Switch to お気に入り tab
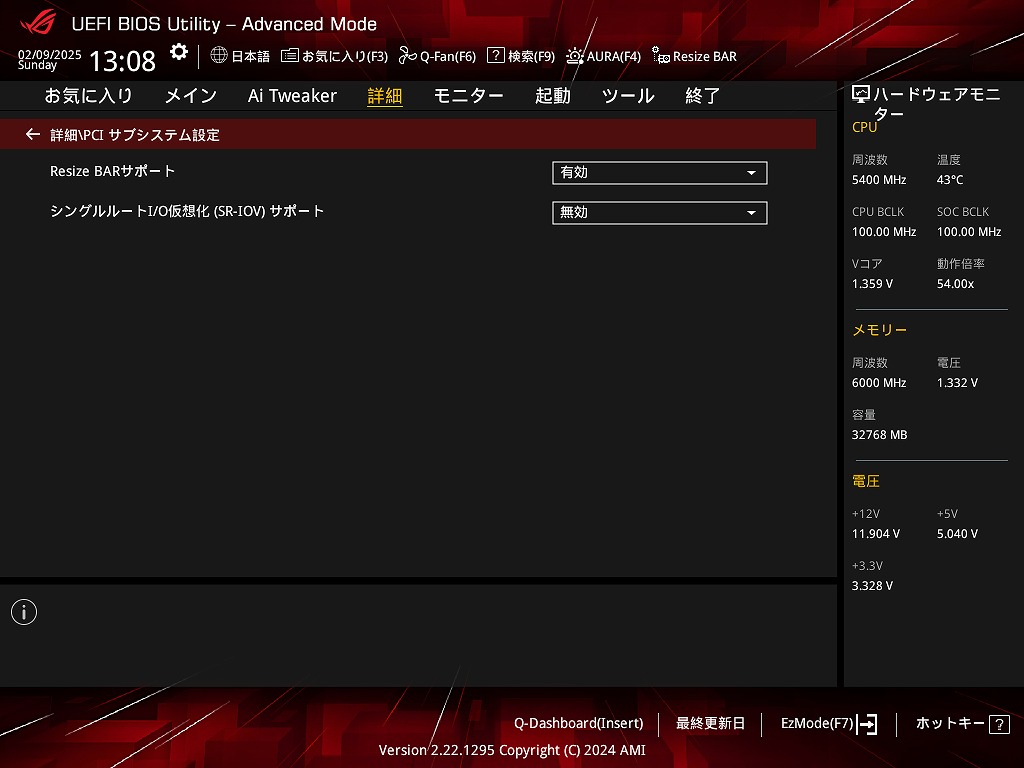Viewport: 1024px width, 768px height. tap(88, 96)
